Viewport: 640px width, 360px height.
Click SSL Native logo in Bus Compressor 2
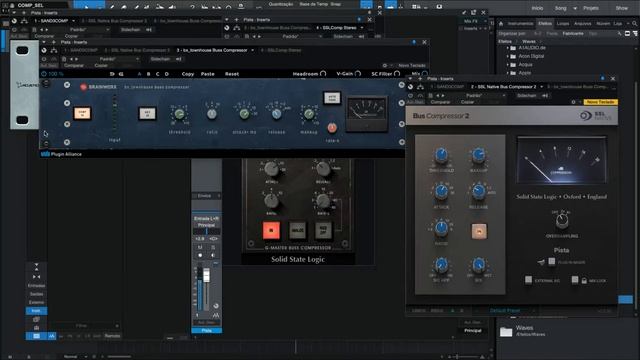pyautogui.click(x=595, y=116)
